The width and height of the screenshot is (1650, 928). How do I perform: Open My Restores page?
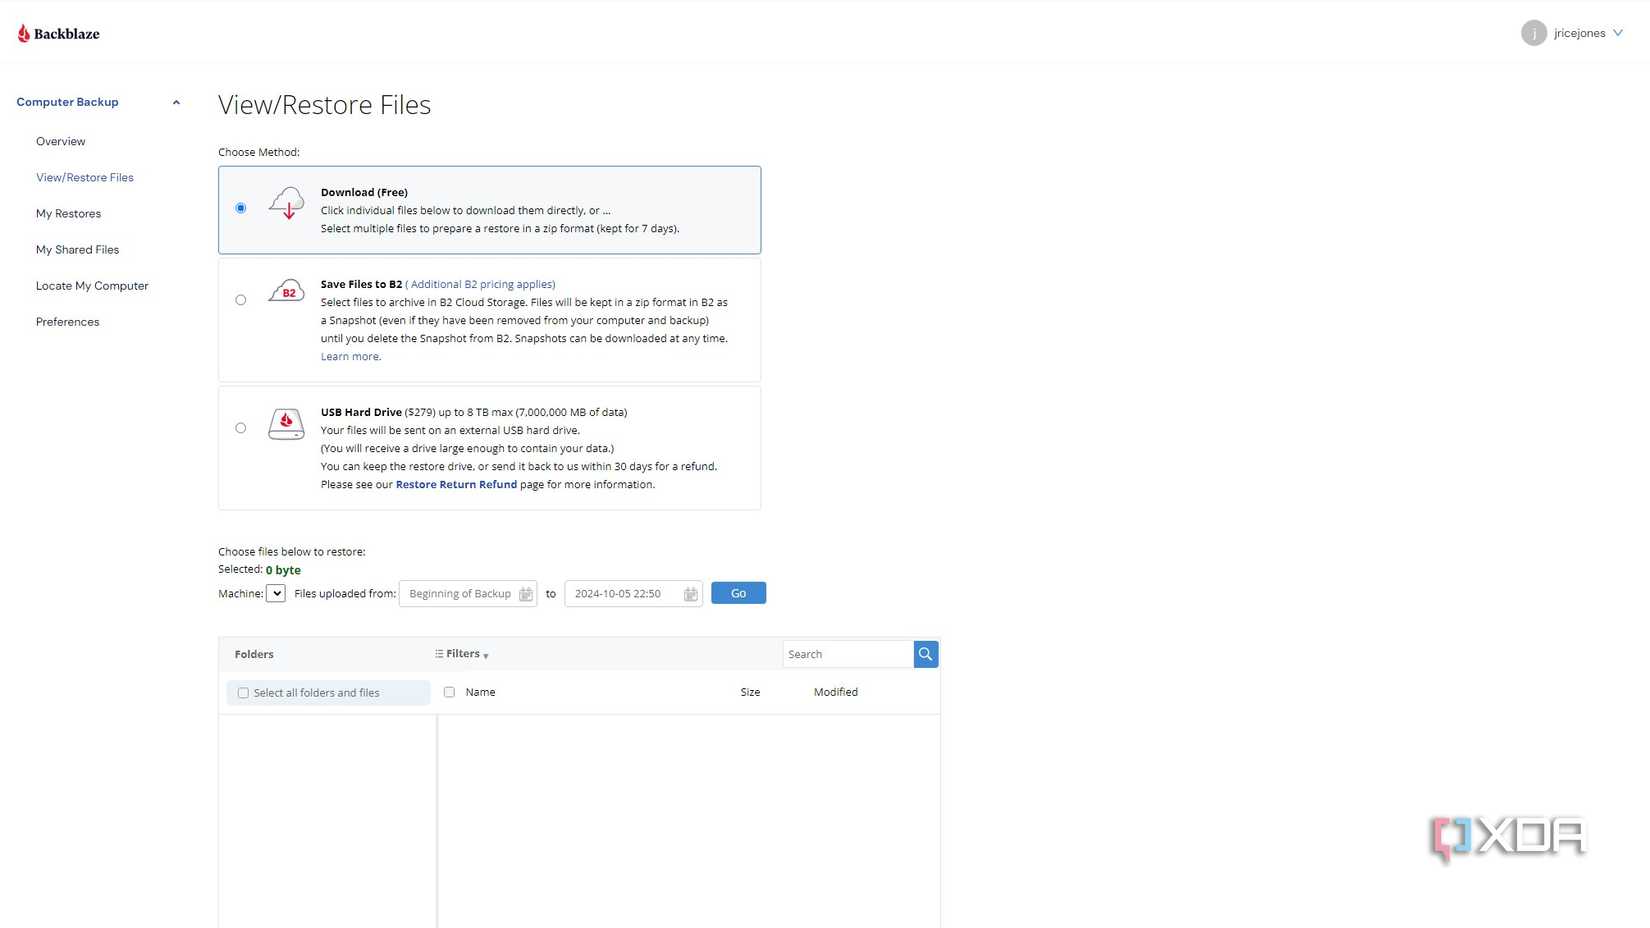coord(68,213)
